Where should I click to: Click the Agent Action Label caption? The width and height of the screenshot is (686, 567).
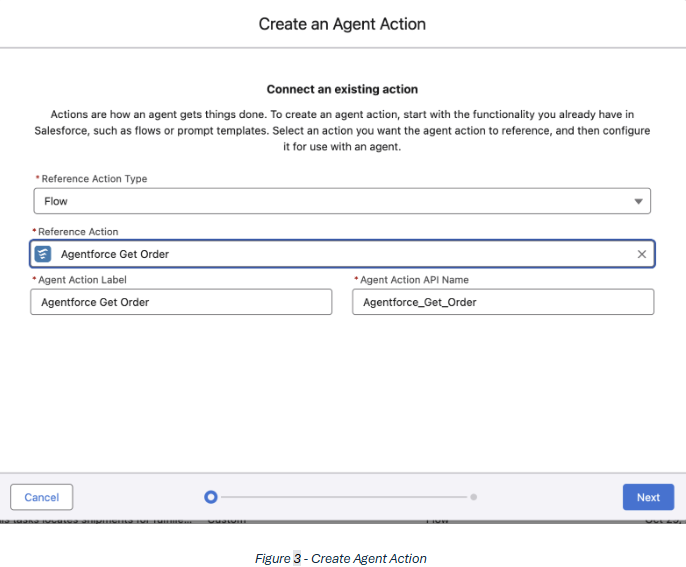point(82,280)
